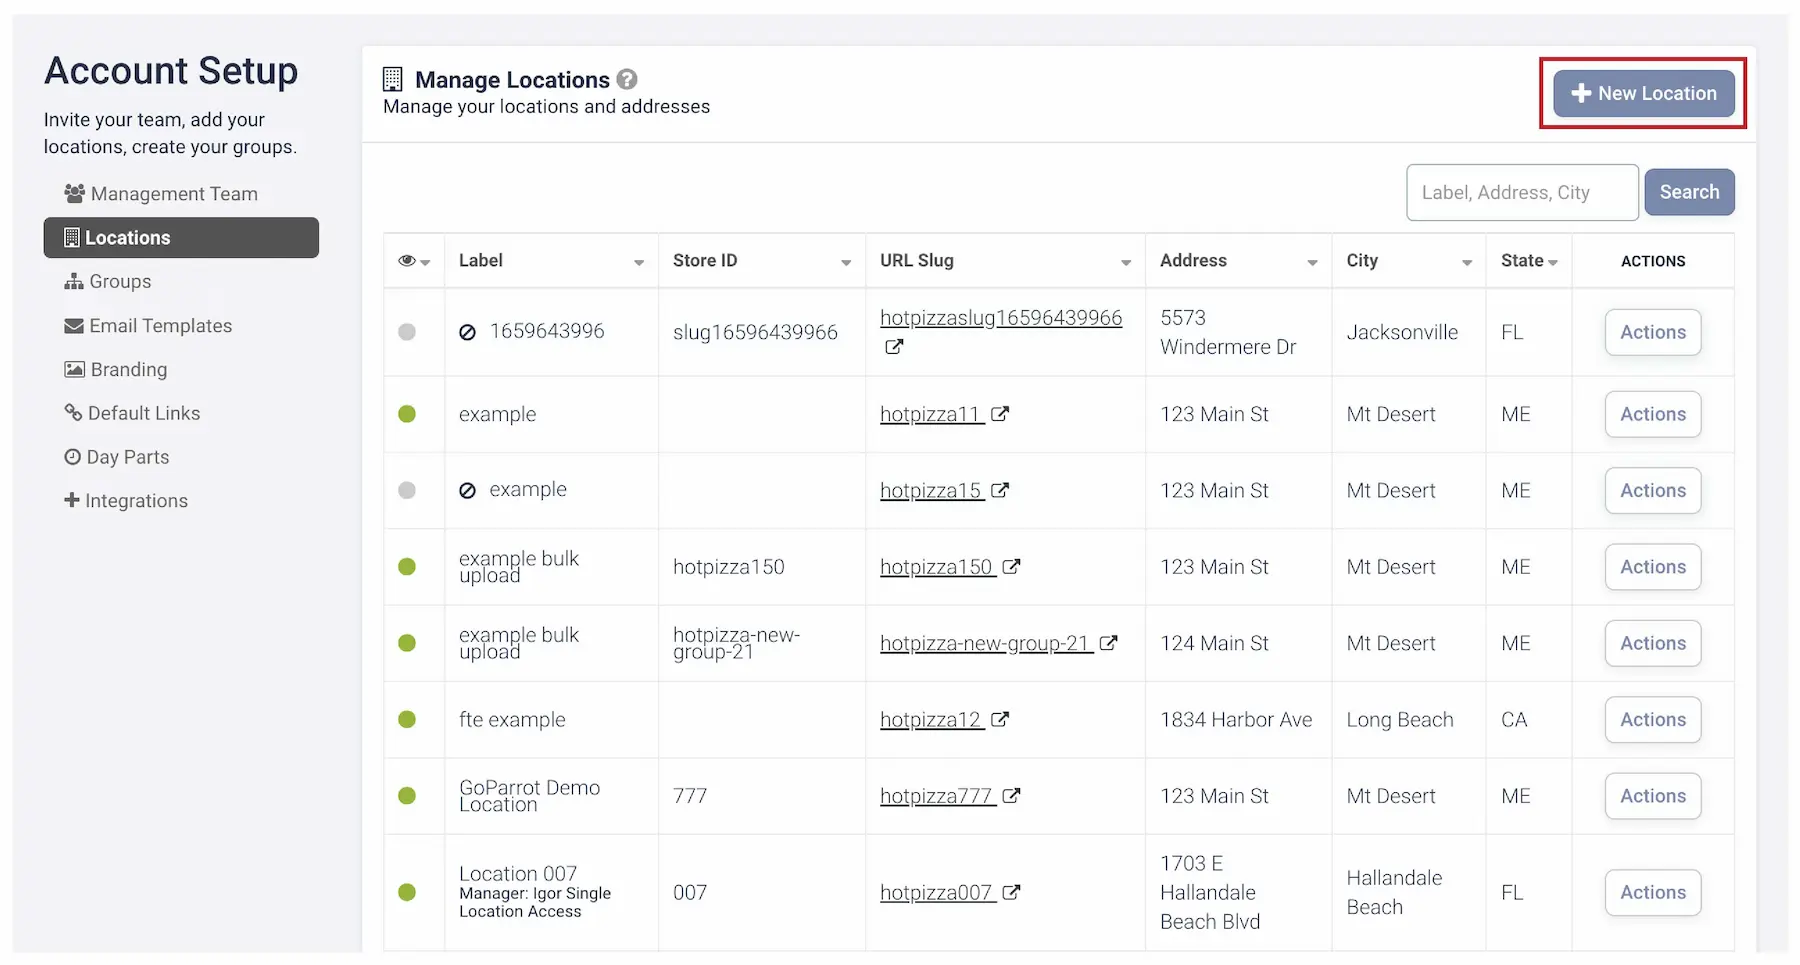Viewport: 1800px width, 965px height.
Task: Toggle the green status dot for GoParrot Demo Location
Action: point(407,796)
